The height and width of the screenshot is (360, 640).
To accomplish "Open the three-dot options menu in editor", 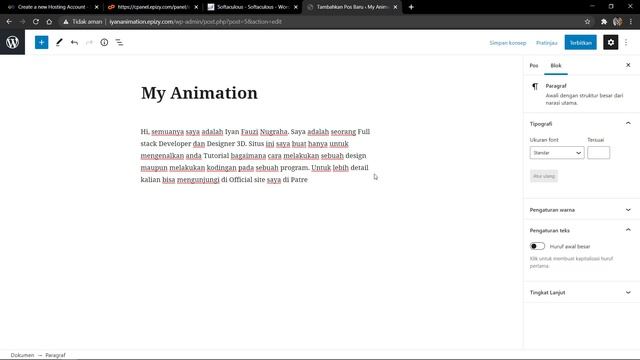I will pyautogui.click(x=626, y=42).
